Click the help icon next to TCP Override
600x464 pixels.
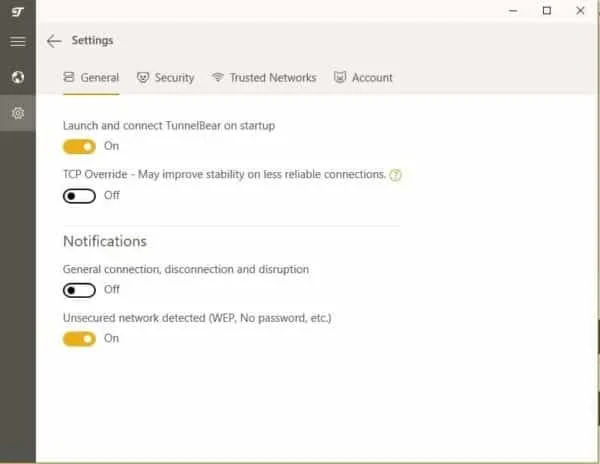click(396, 175)
